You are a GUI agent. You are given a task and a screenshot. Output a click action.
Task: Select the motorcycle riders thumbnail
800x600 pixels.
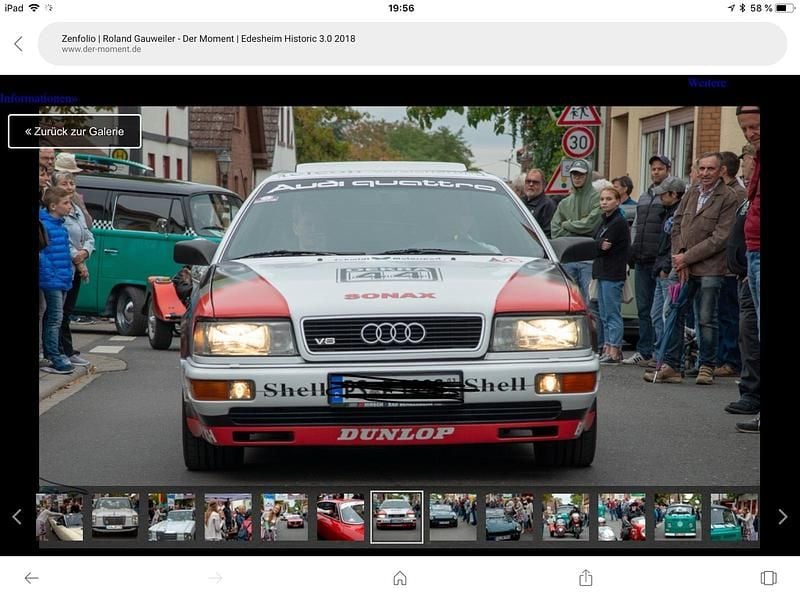[x=566, y=517]
